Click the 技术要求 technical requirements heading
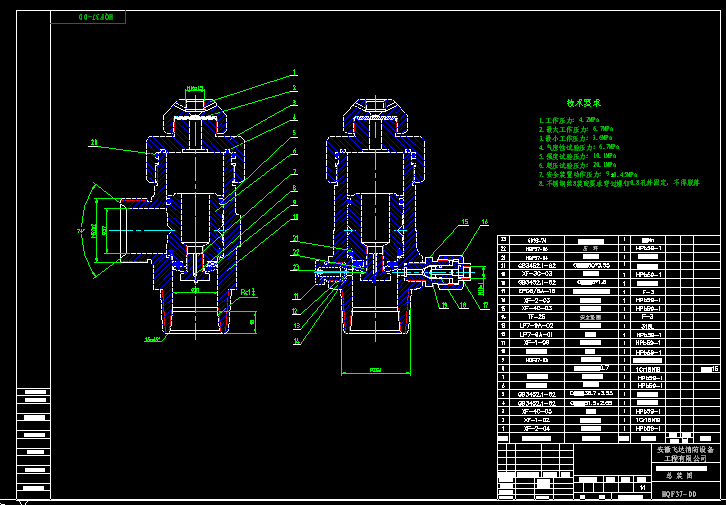The image size is (726, 505). pos(584,103)
